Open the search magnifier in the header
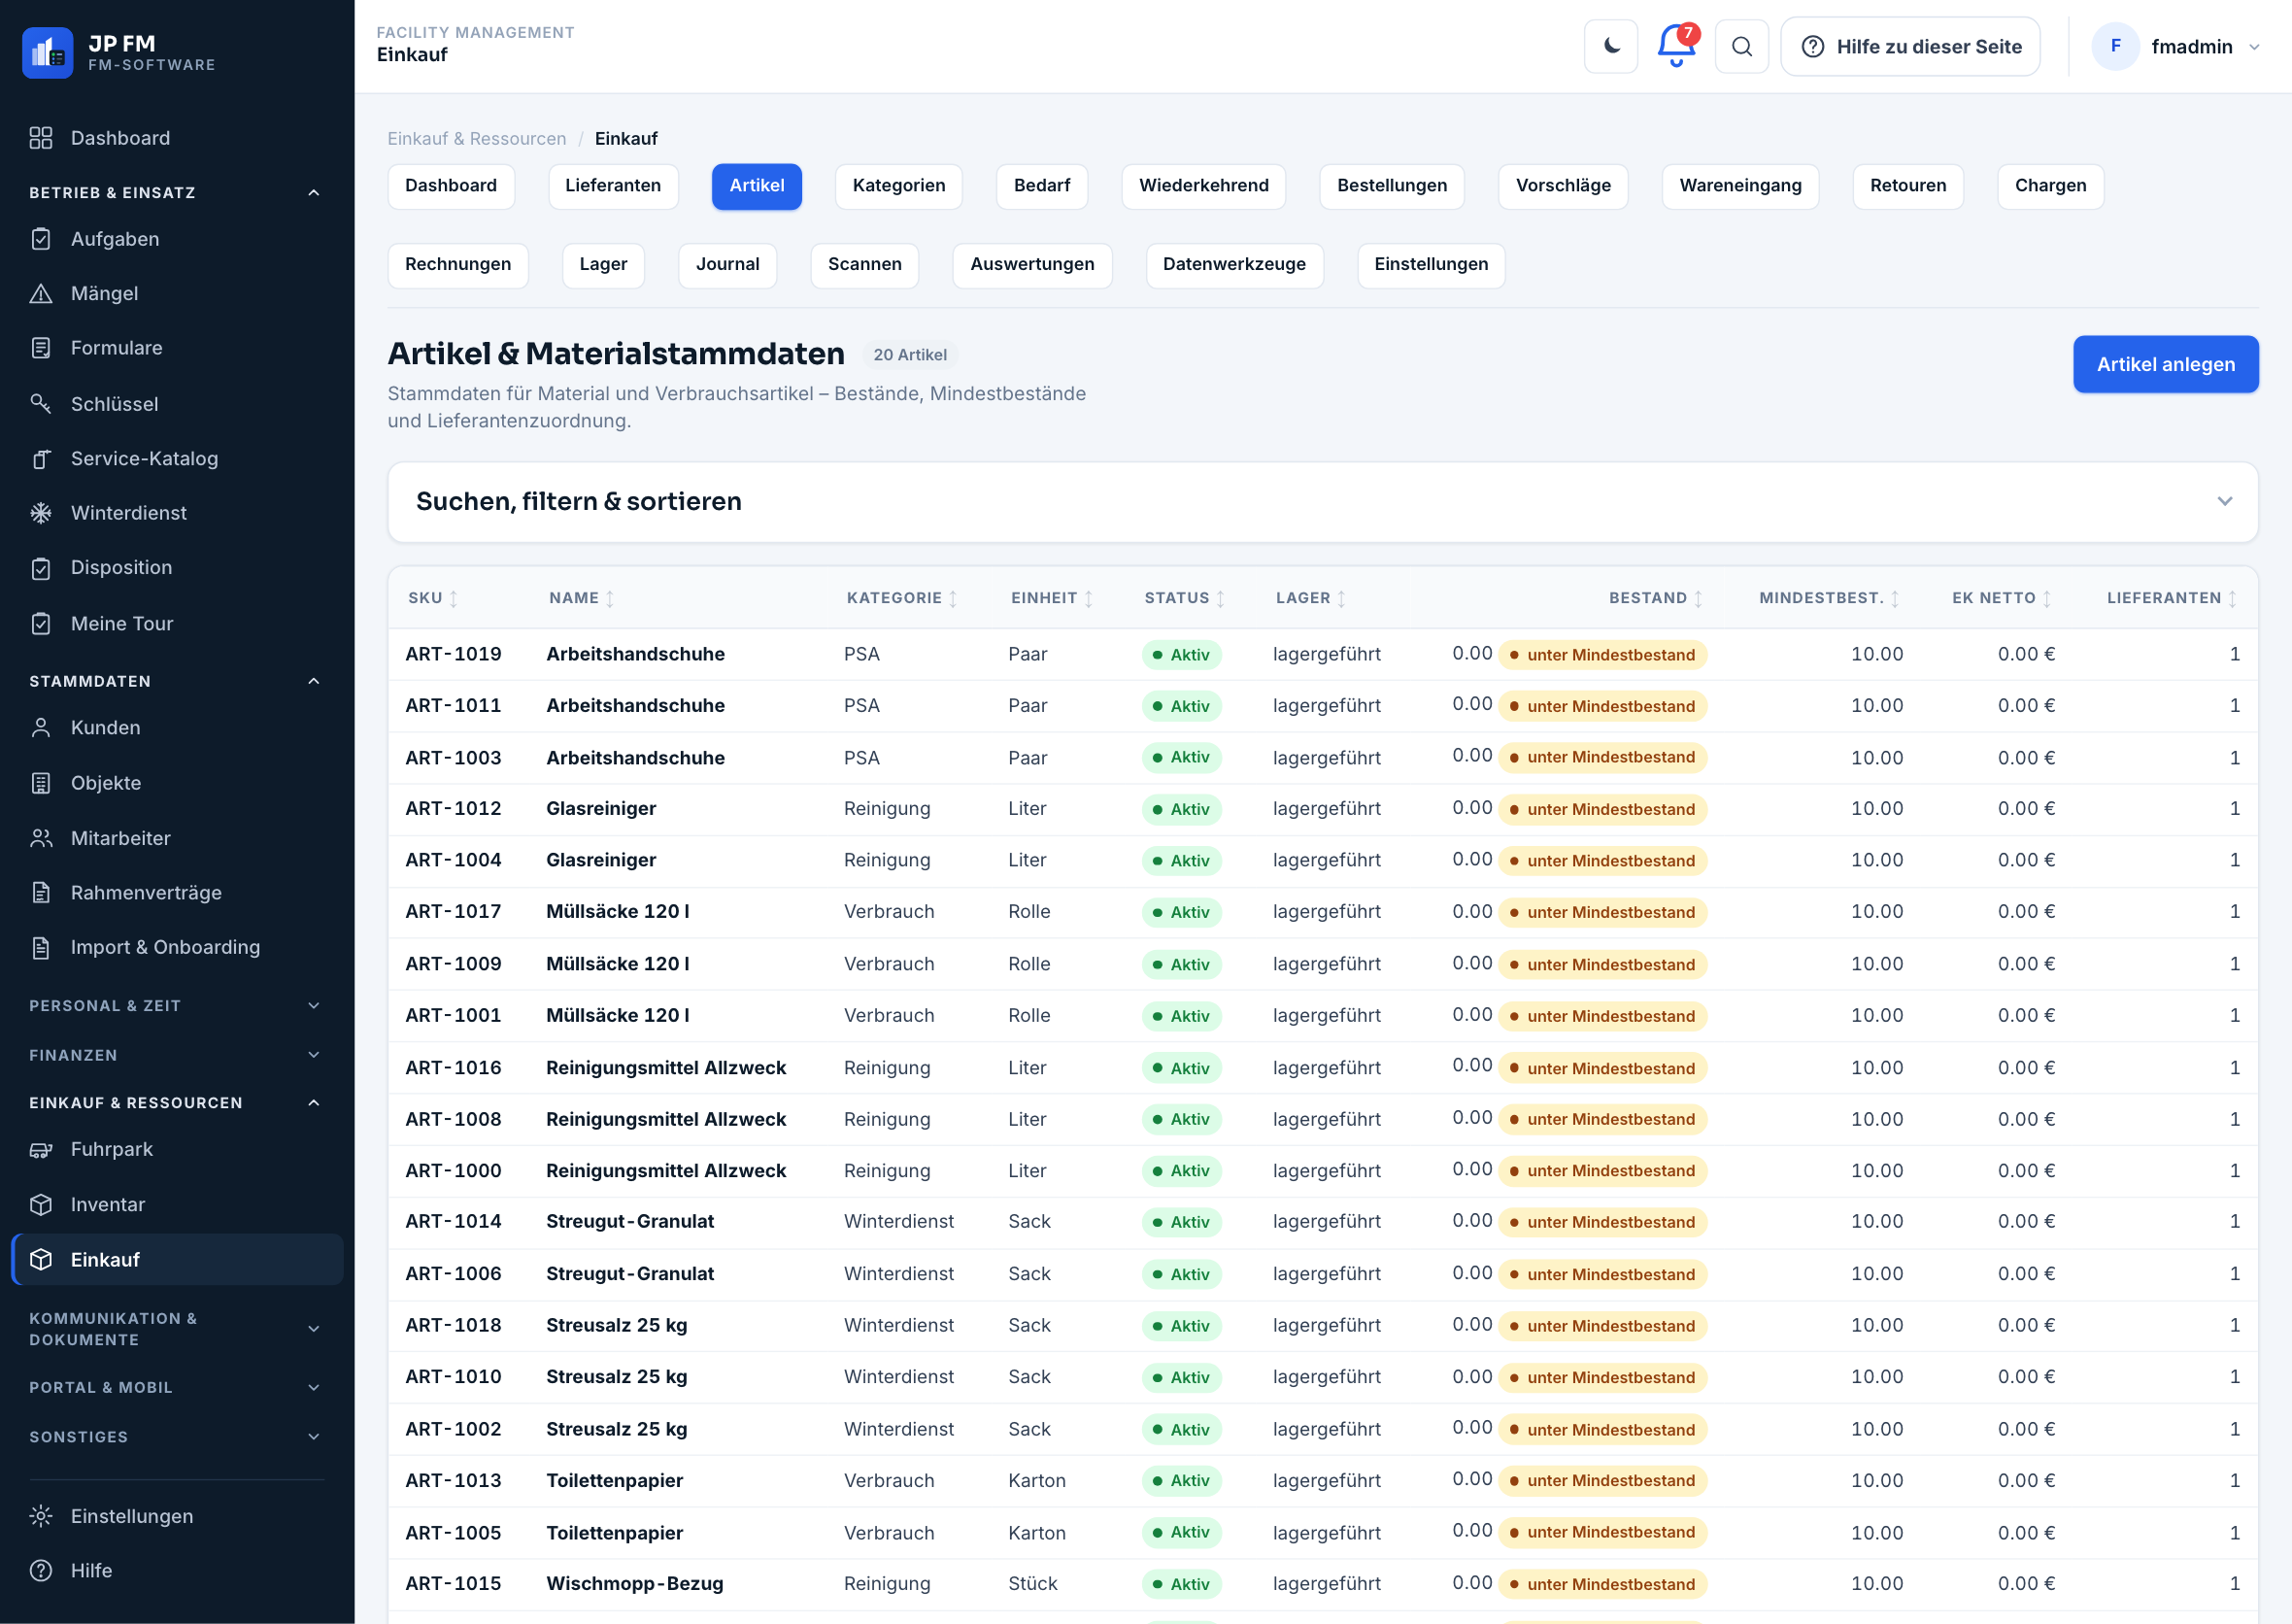The image size is (2292, 1624). [1741, 46]
